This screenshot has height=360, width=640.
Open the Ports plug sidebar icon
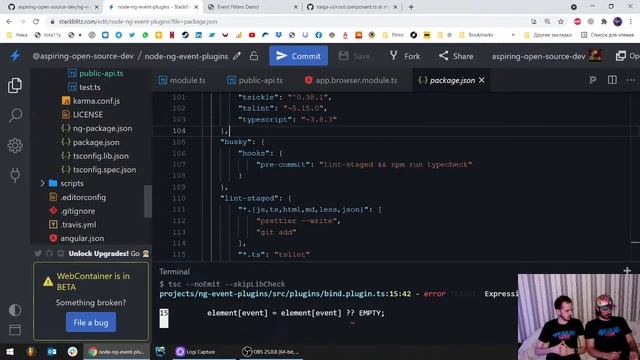tap(15, 175)
